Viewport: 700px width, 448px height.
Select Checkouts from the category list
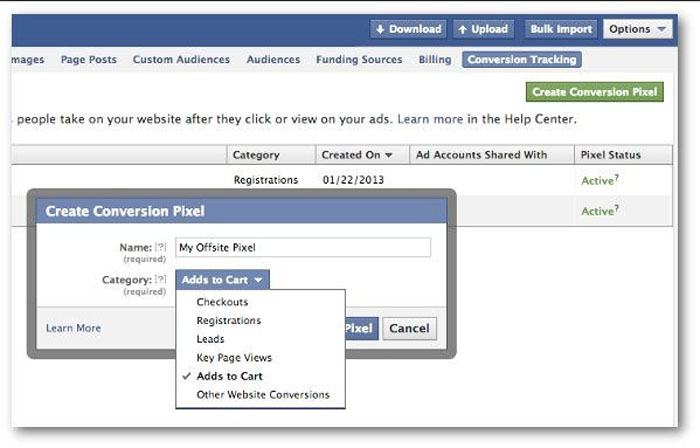(x=222, y=302)
